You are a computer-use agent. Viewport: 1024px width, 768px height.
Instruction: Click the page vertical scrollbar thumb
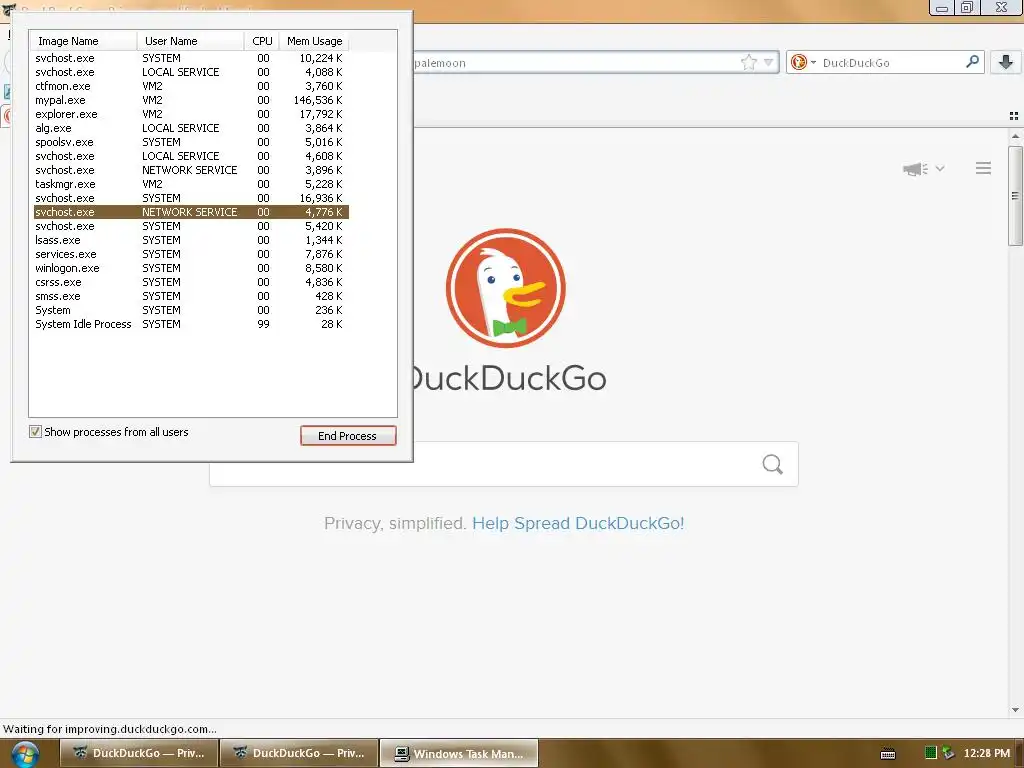tap(1015, 196)
